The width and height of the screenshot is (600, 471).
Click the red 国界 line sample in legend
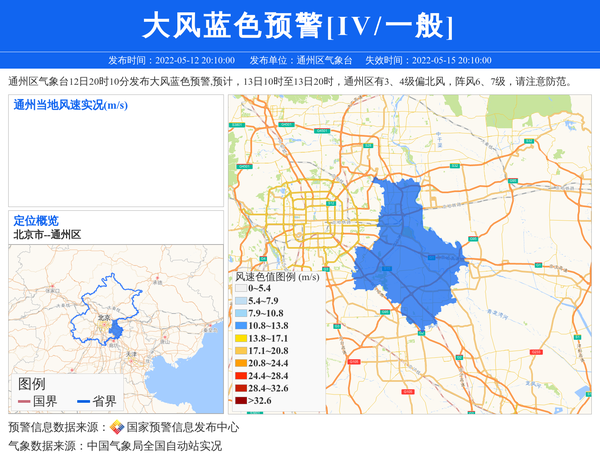[x=24, y=401]
